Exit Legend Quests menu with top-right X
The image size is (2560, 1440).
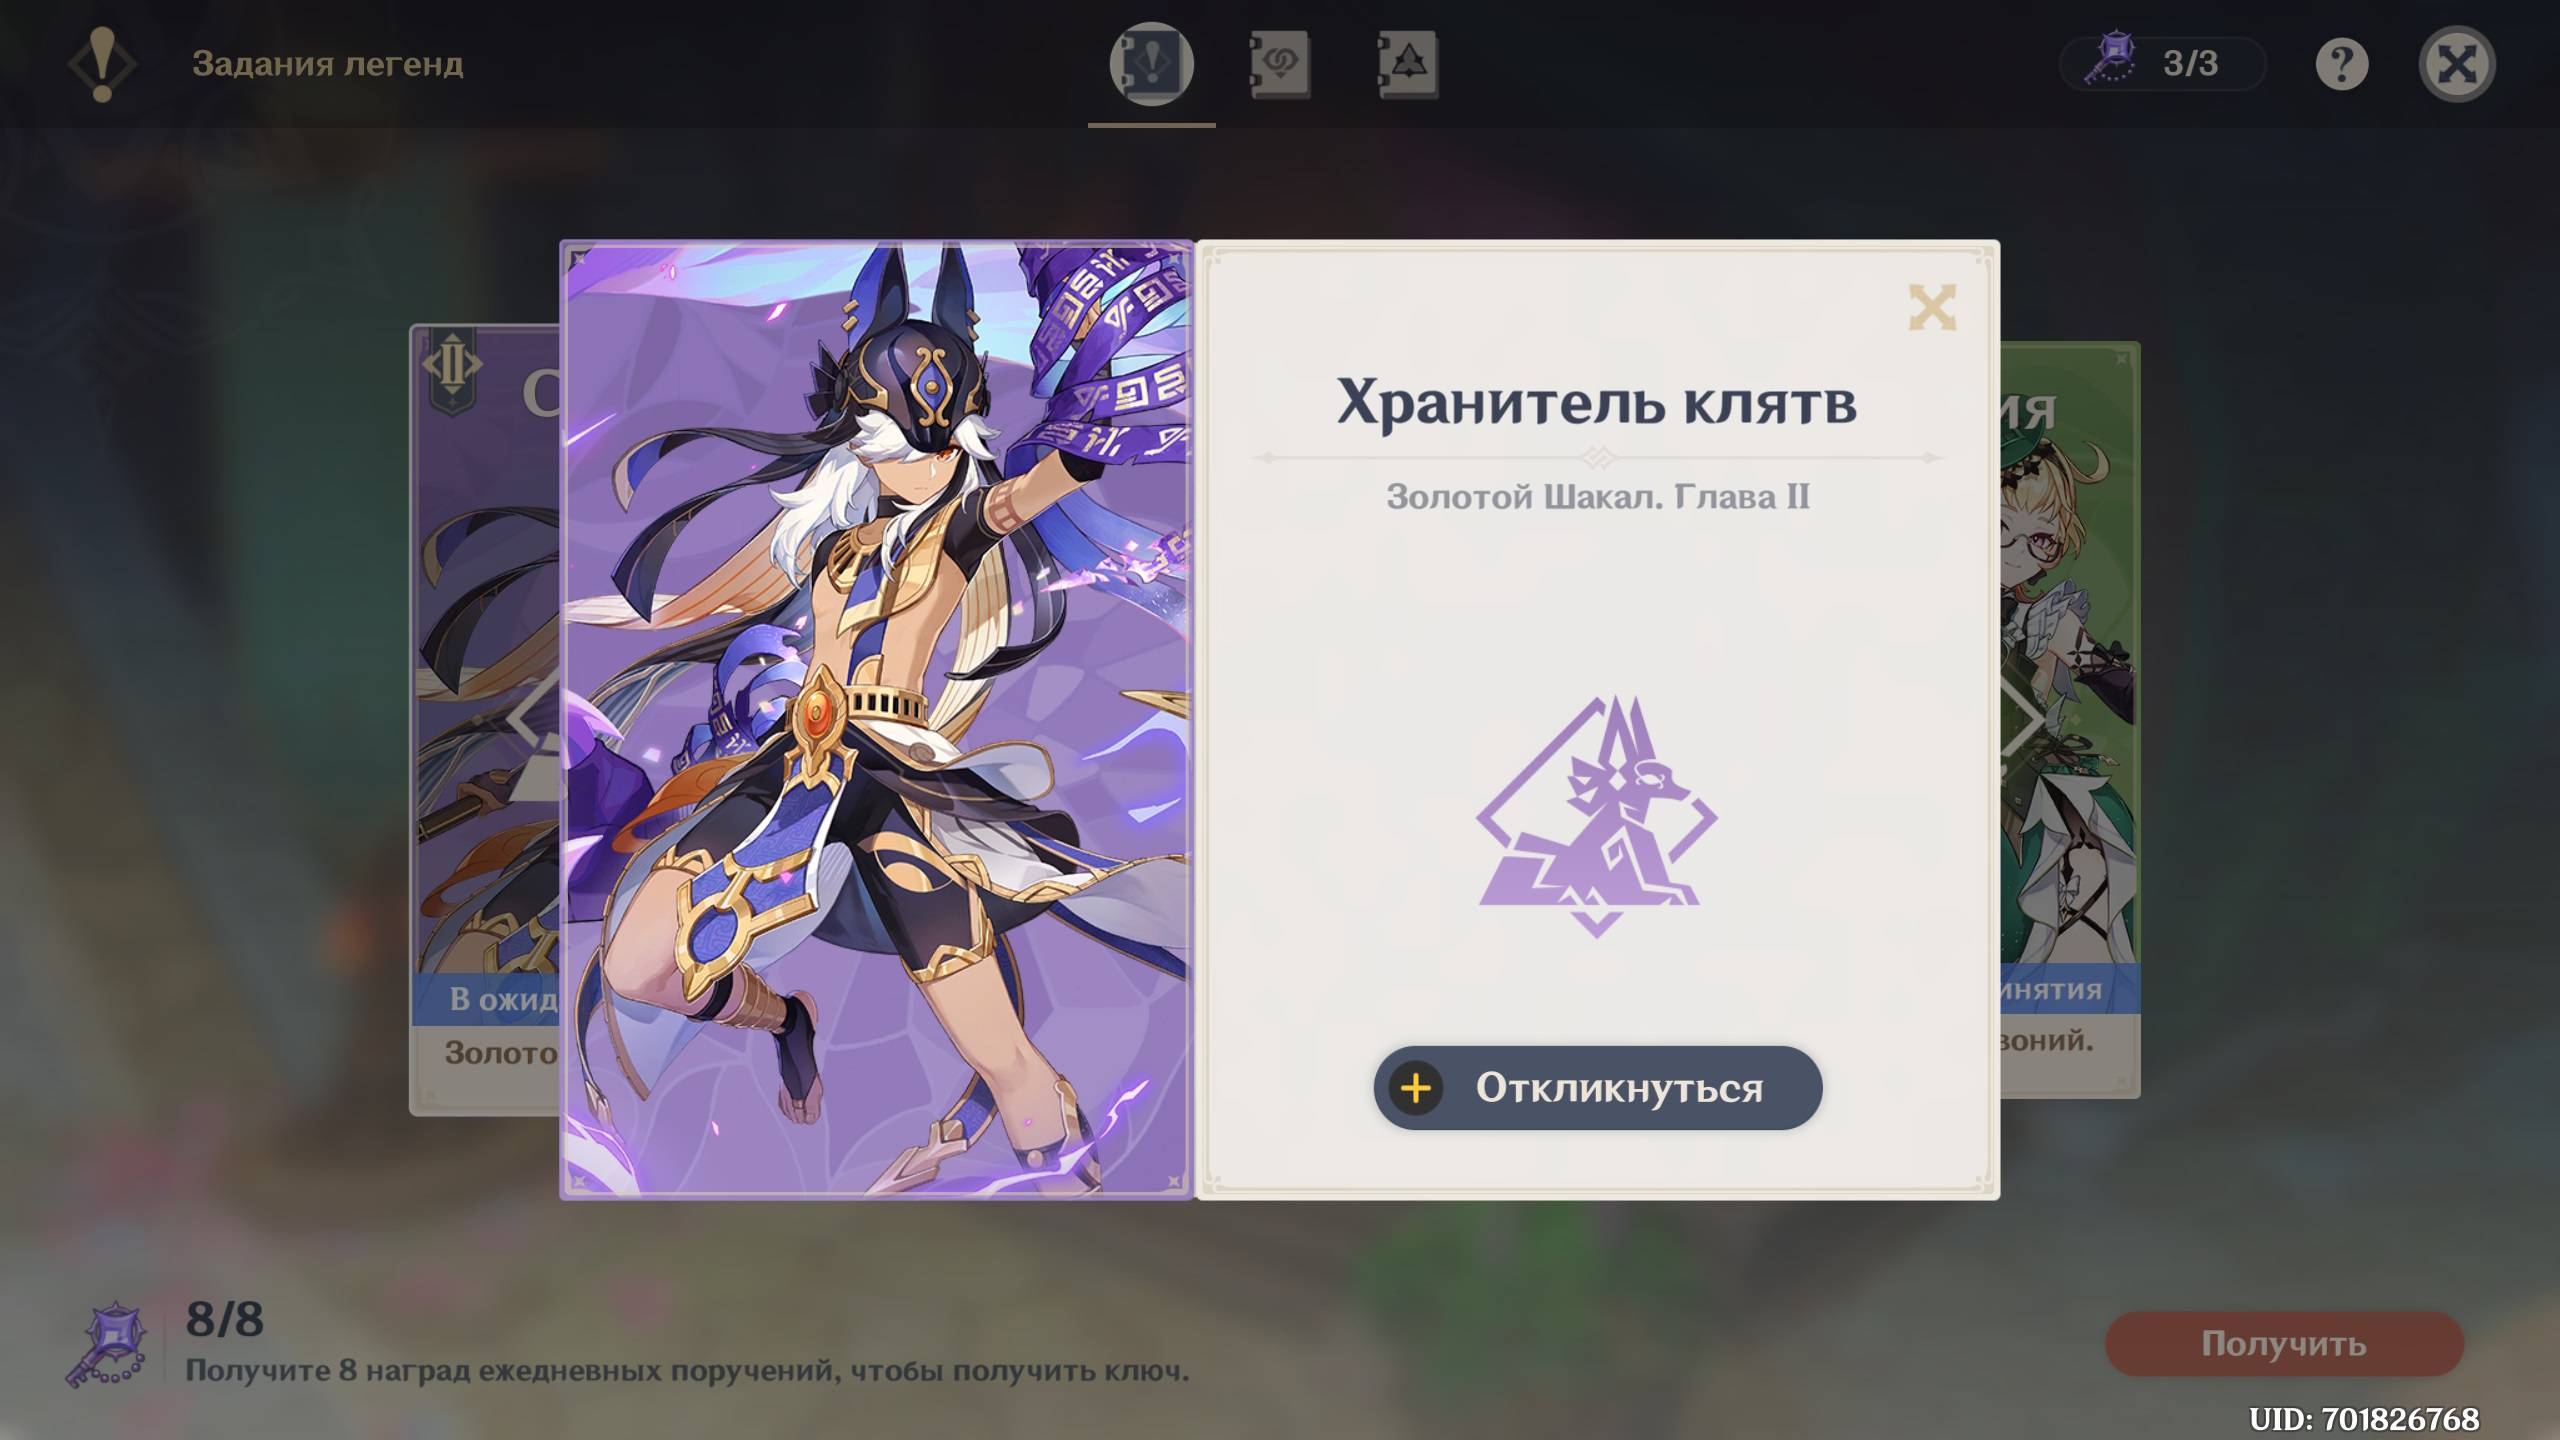[x=2457, y=64]
